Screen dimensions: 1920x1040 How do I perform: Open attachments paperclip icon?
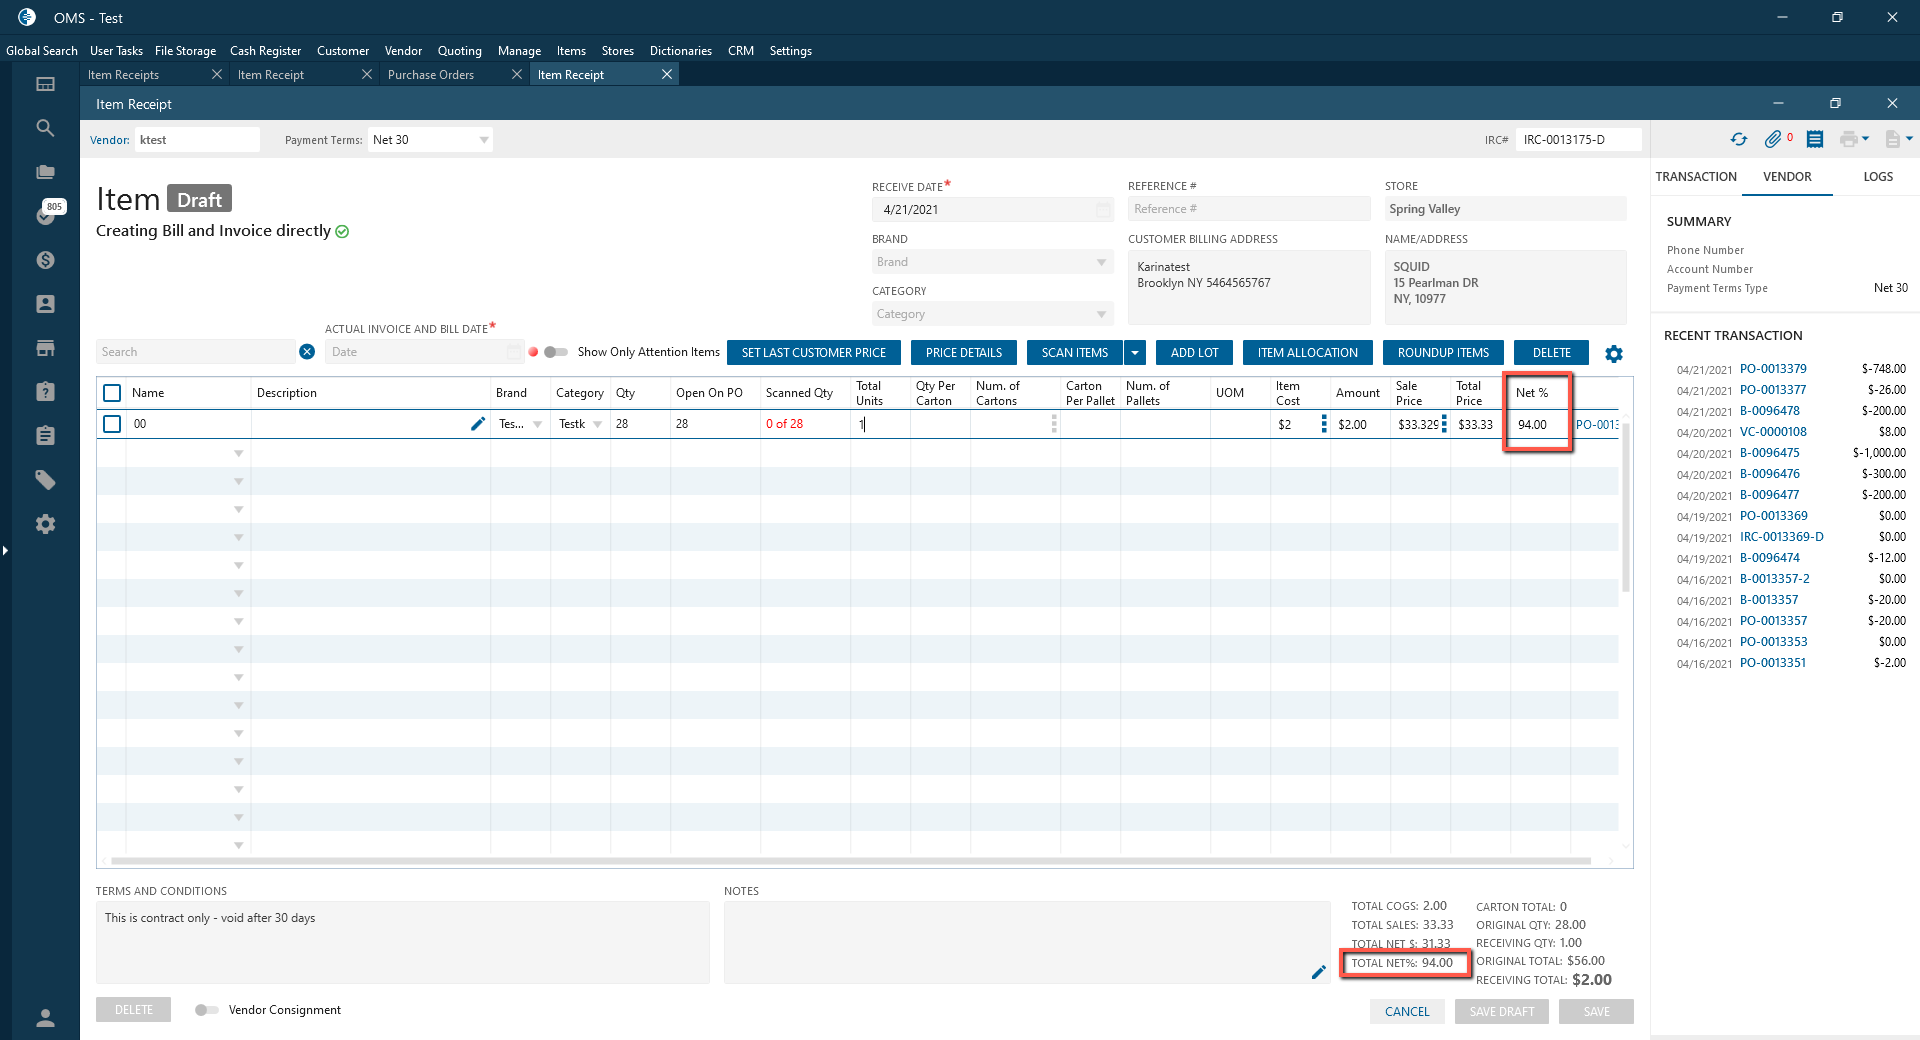click(x=1773, y=140)
